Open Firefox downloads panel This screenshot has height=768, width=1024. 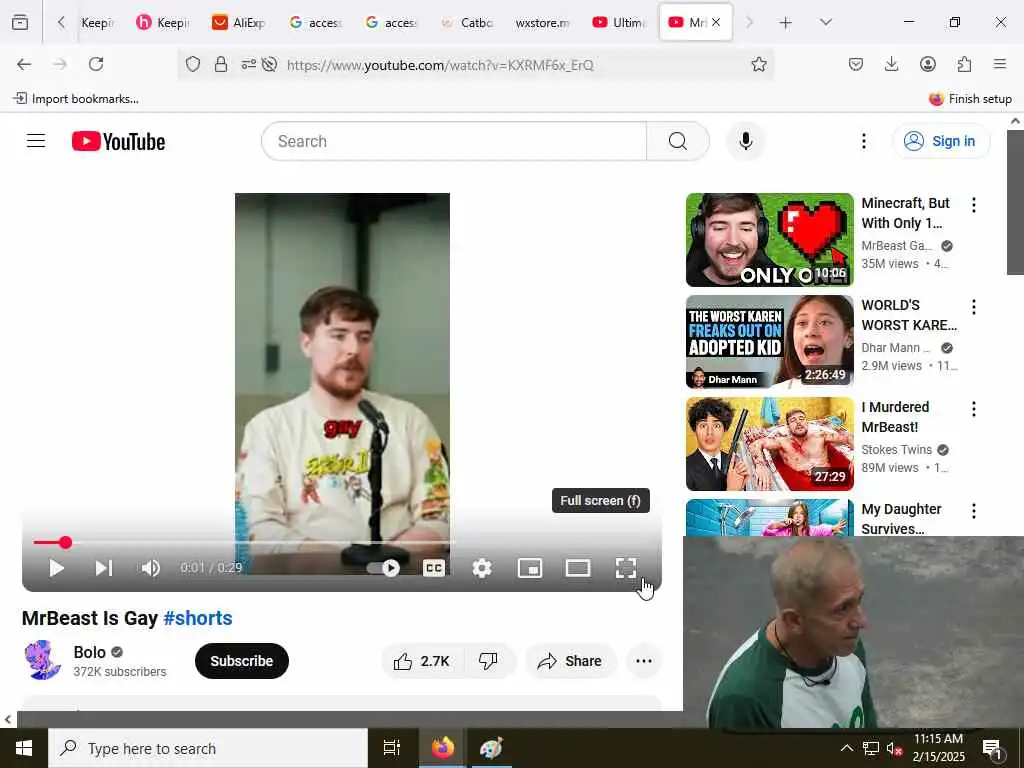coord(891,64)
